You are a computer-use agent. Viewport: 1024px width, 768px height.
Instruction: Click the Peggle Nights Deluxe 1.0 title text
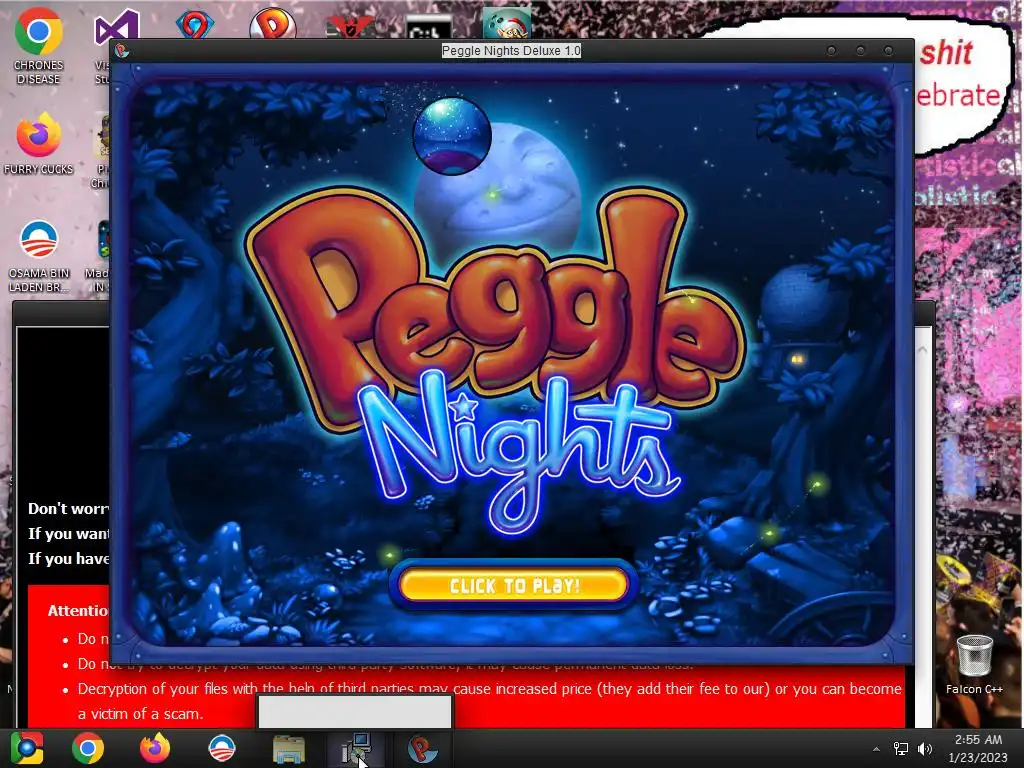(511, 51)
